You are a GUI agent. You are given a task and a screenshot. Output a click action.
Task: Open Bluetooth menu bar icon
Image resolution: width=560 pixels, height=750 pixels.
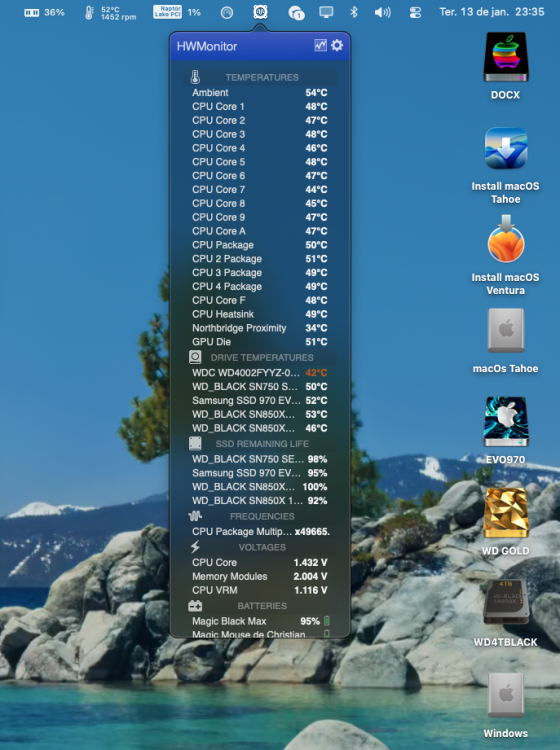tap(354, 12)
